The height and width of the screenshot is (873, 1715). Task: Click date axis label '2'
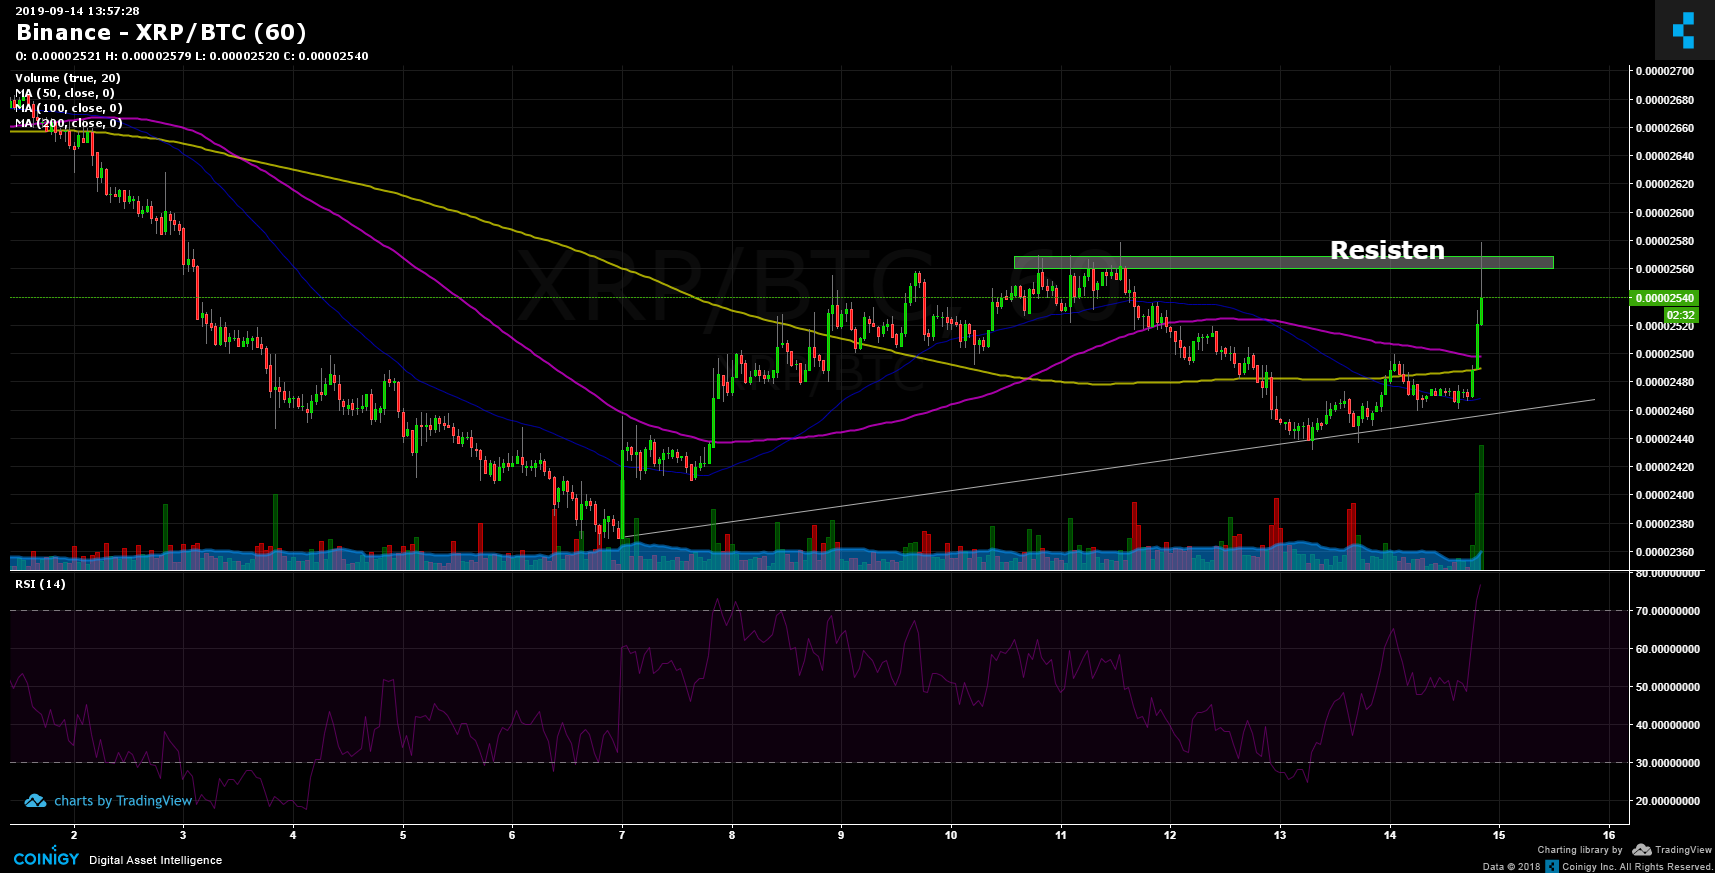click(74, 835)
